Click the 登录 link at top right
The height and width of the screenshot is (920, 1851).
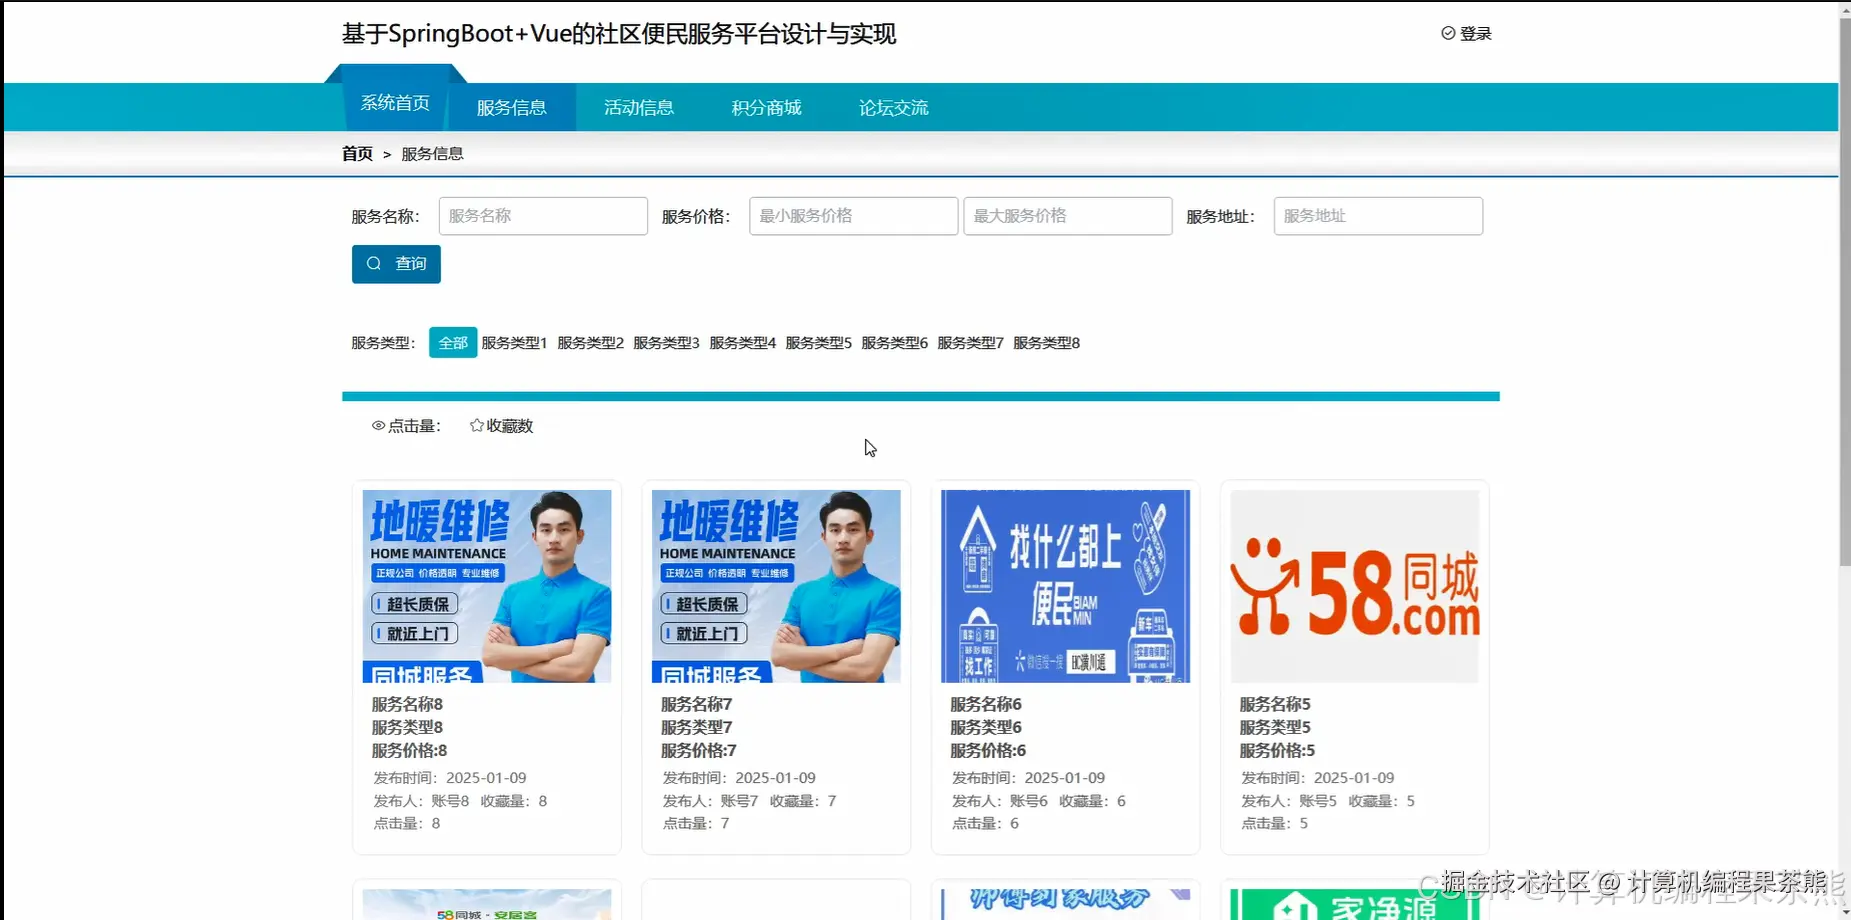click(1475, 33)
